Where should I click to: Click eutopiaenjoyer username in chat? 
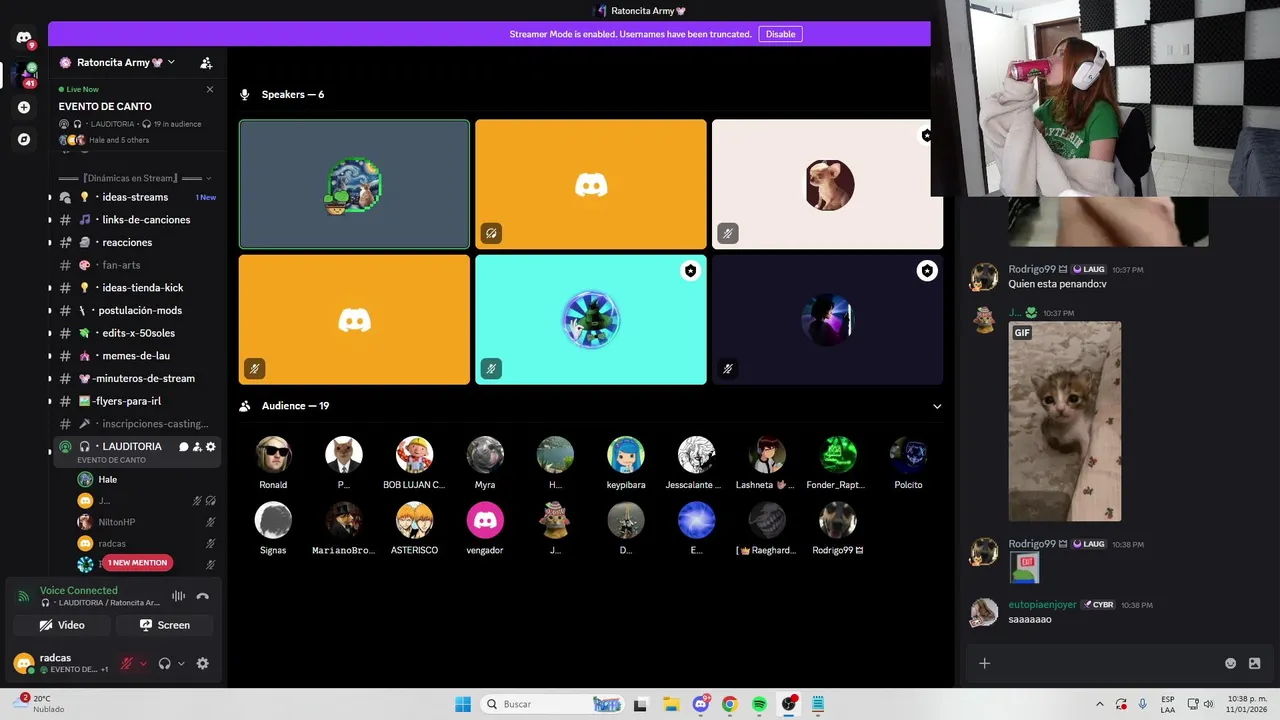coord(1042,604)
